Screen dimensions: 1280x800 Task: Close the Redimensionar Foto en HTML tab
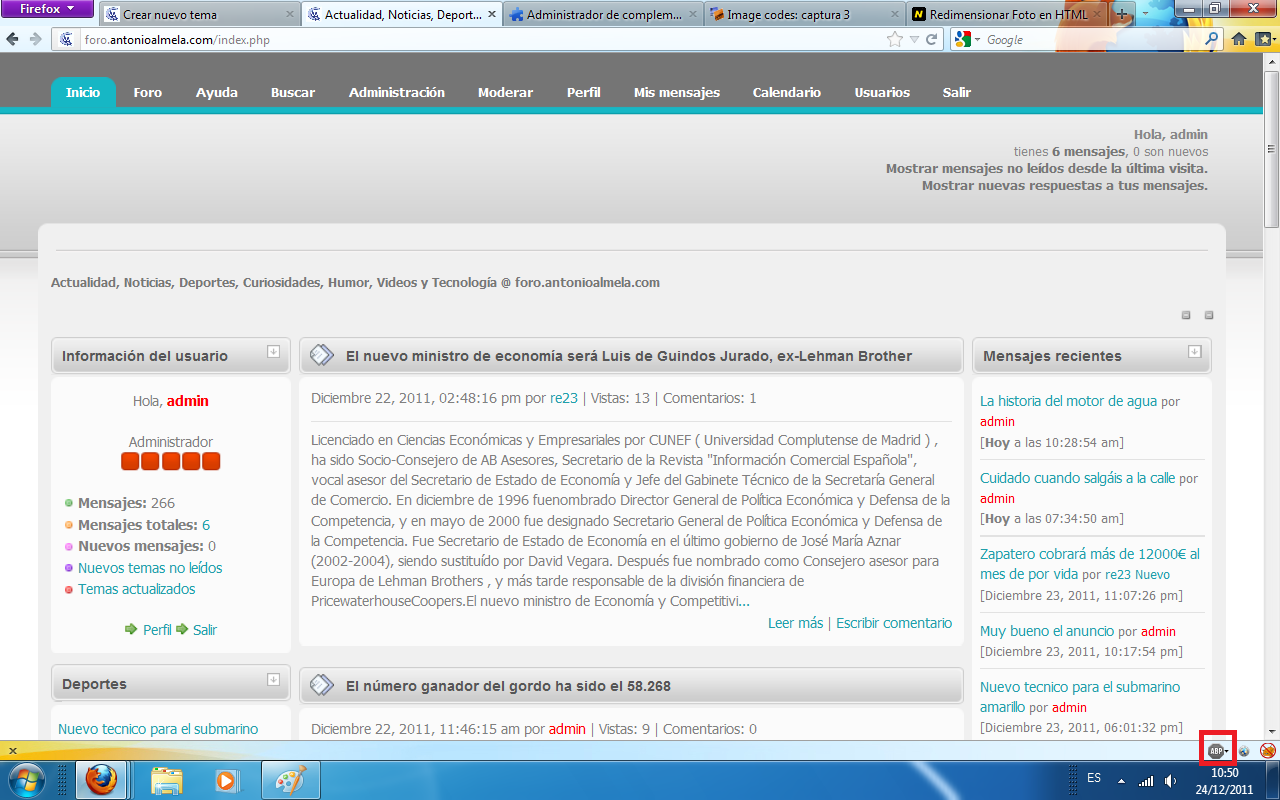click(1096, 15)
